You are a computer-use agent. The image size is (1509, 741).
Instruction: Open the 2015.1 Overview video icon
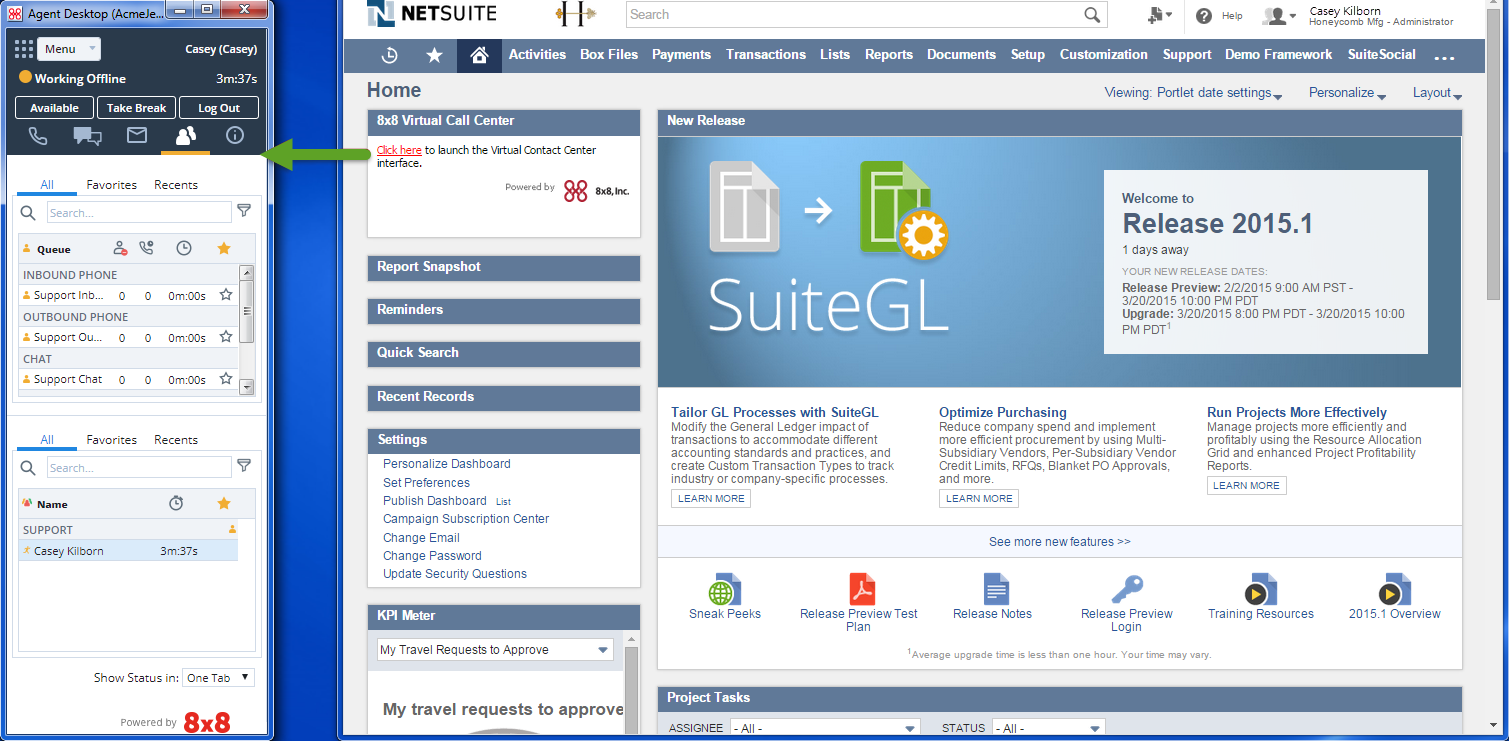(x=1394, y=589)
